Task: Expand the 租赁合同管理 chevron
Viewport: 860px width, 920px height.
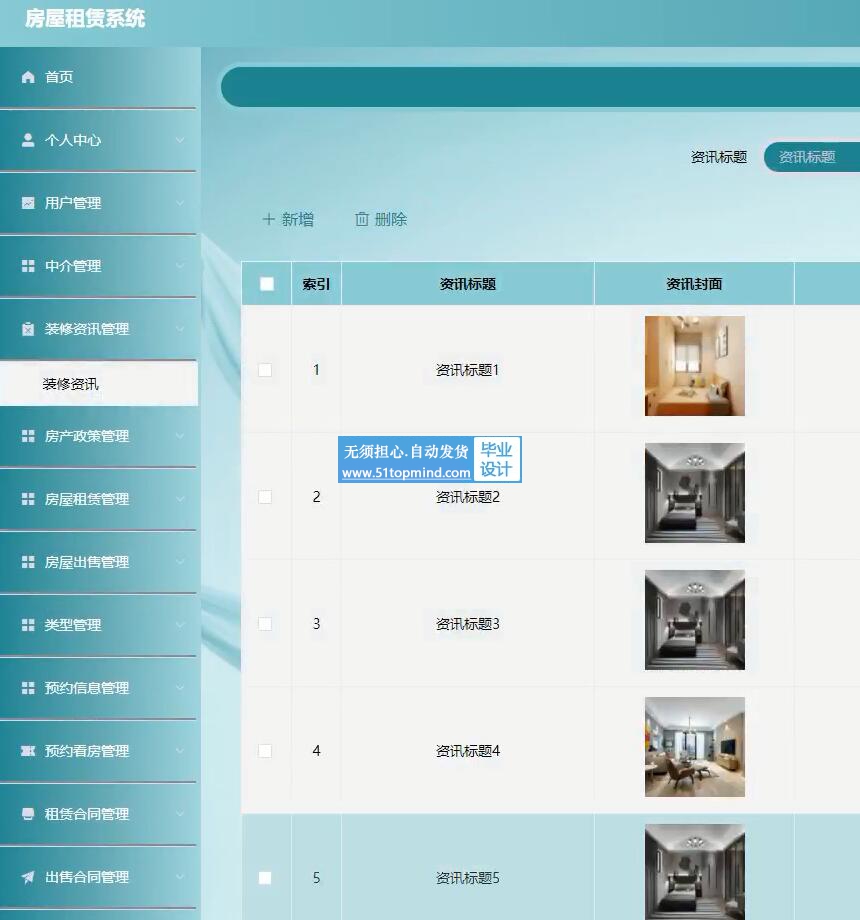Action: (x=180, y=814)
